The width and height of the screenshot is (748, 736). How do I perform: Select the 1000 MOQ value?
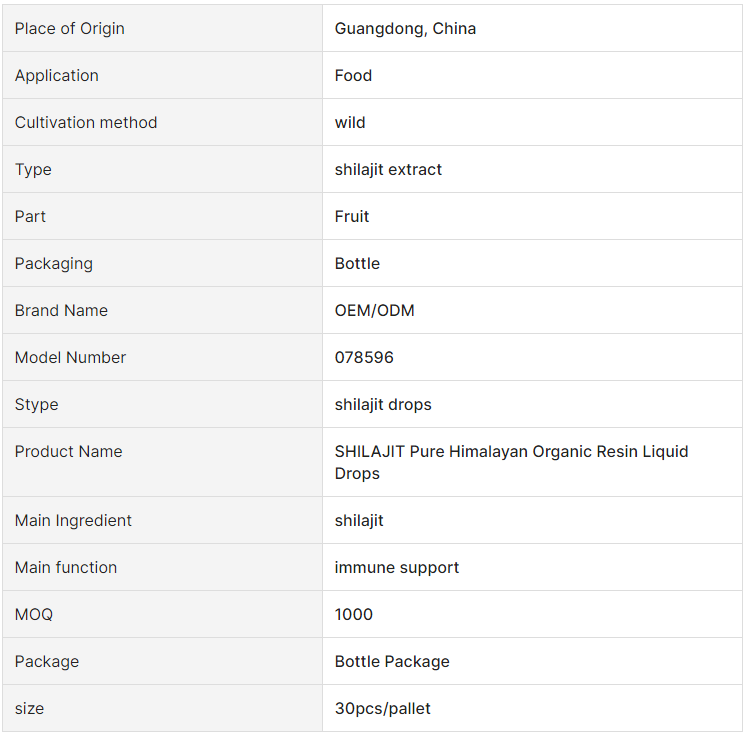[353, 614]
